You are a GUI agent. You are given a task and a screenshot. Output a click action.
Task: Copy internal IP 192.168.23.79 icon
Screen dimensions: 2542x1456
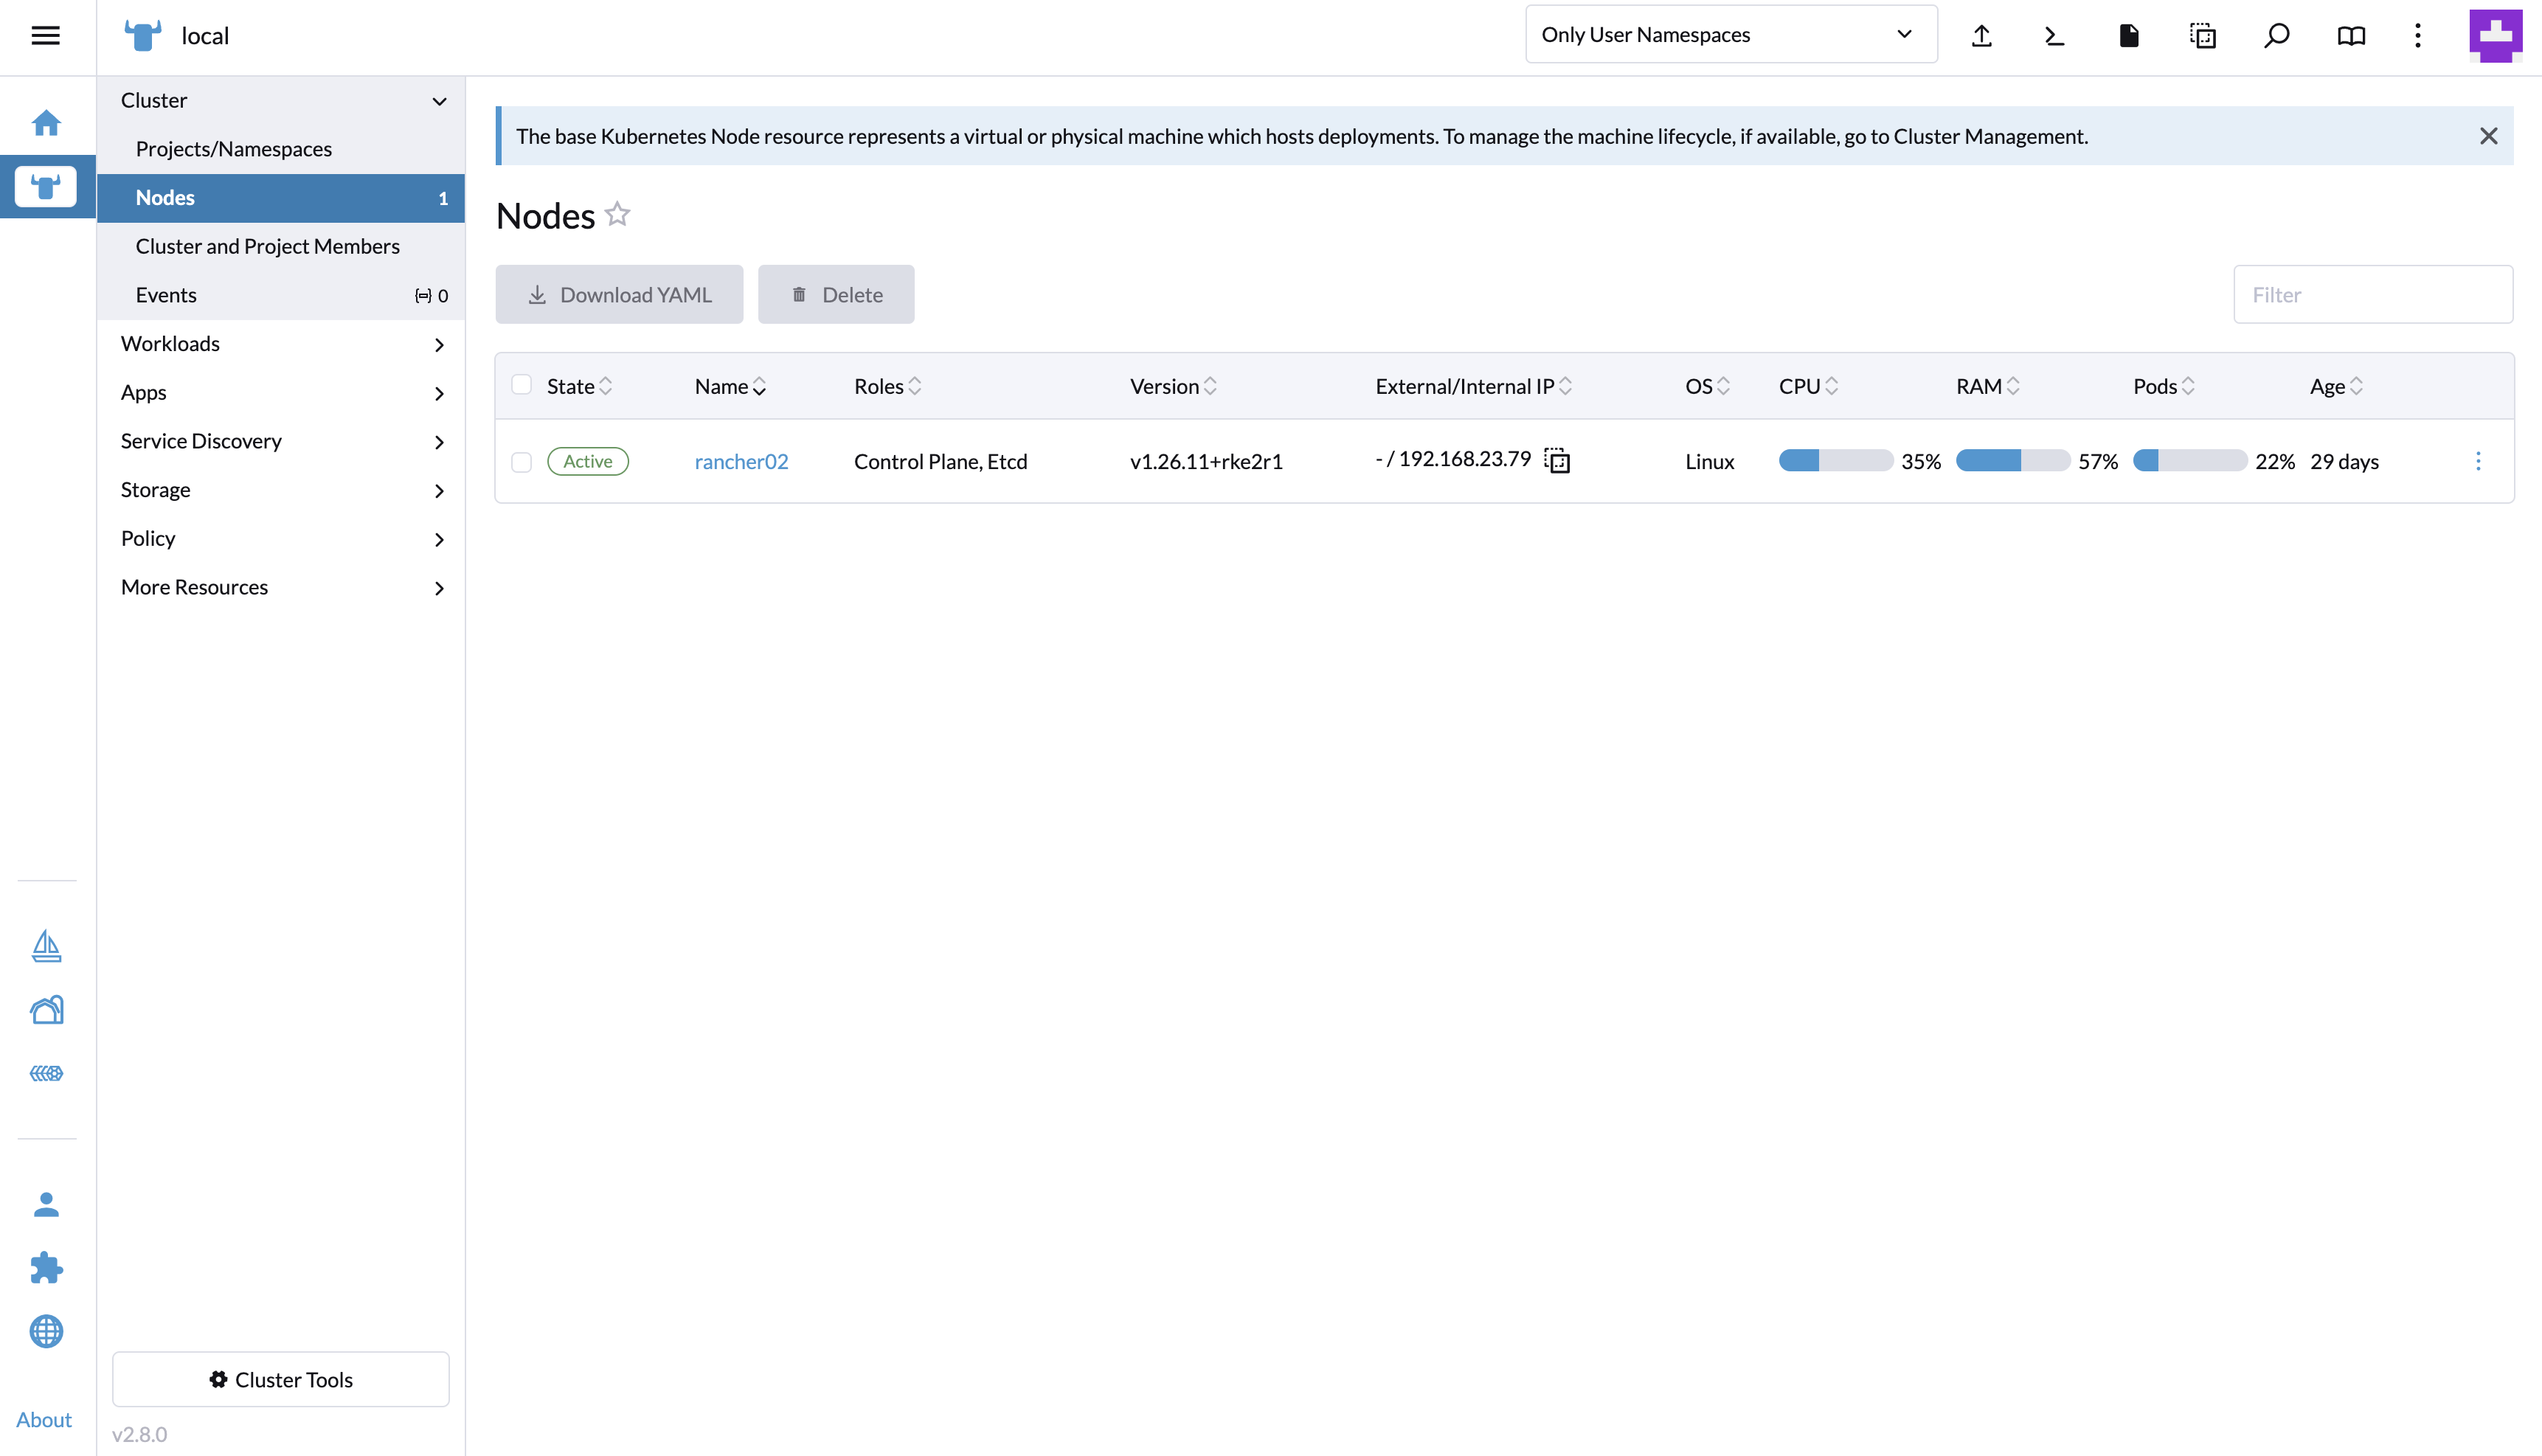[1557, 460]
